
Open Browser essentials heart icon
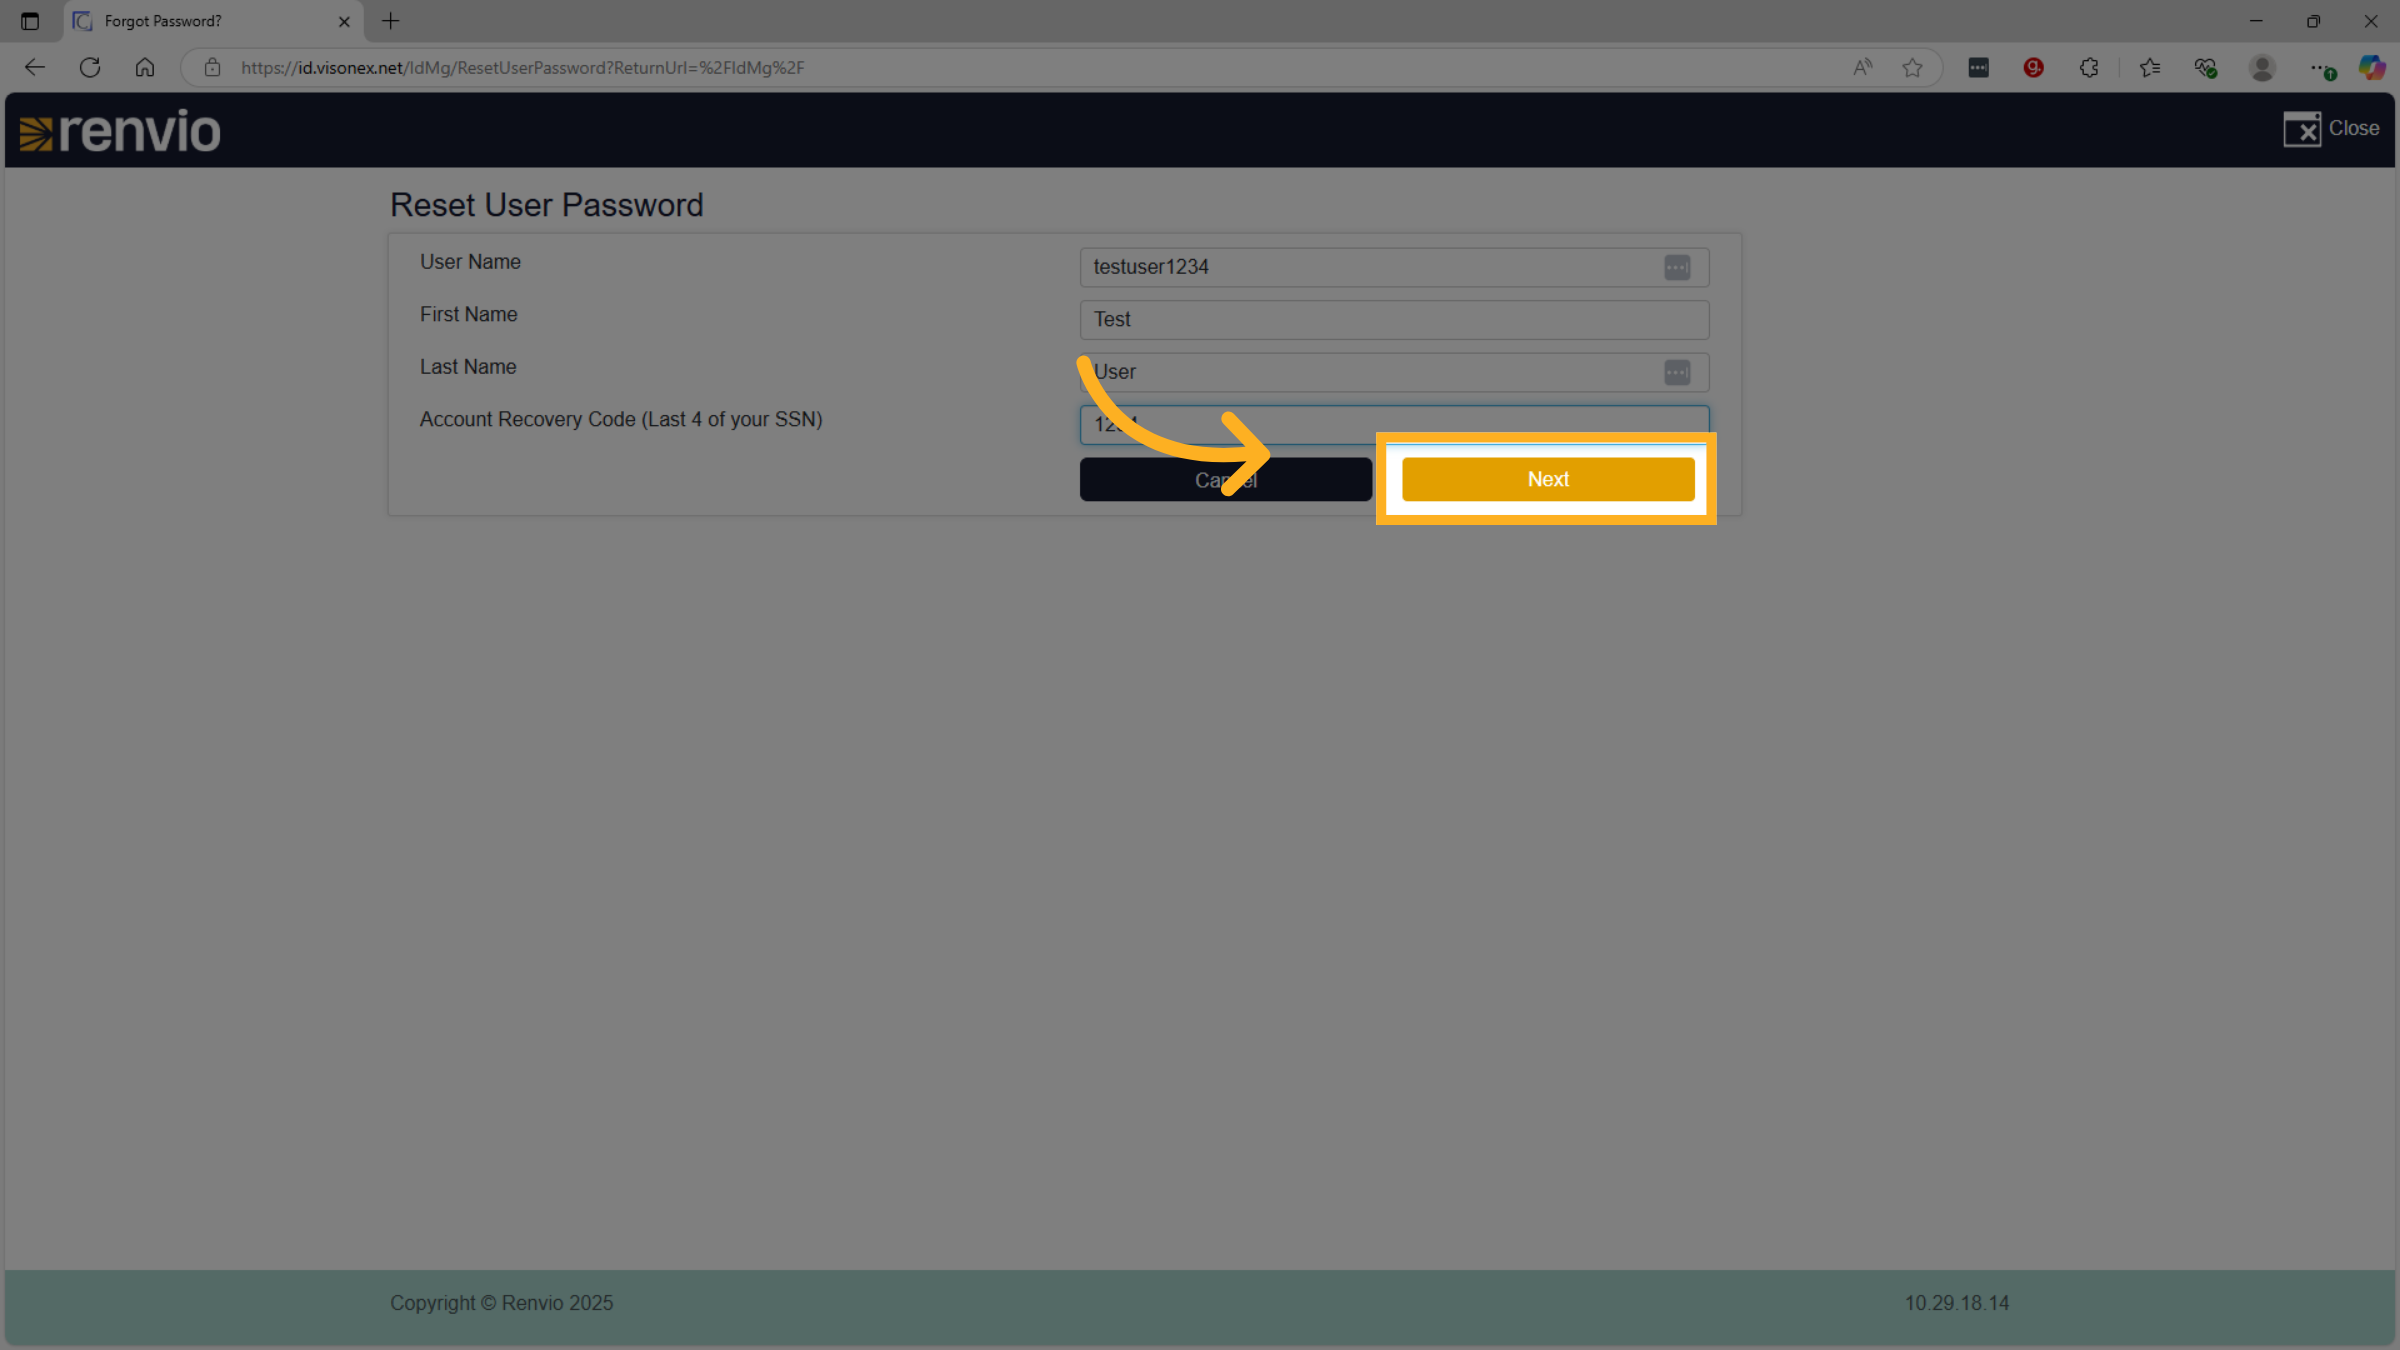click(2206, 68)
